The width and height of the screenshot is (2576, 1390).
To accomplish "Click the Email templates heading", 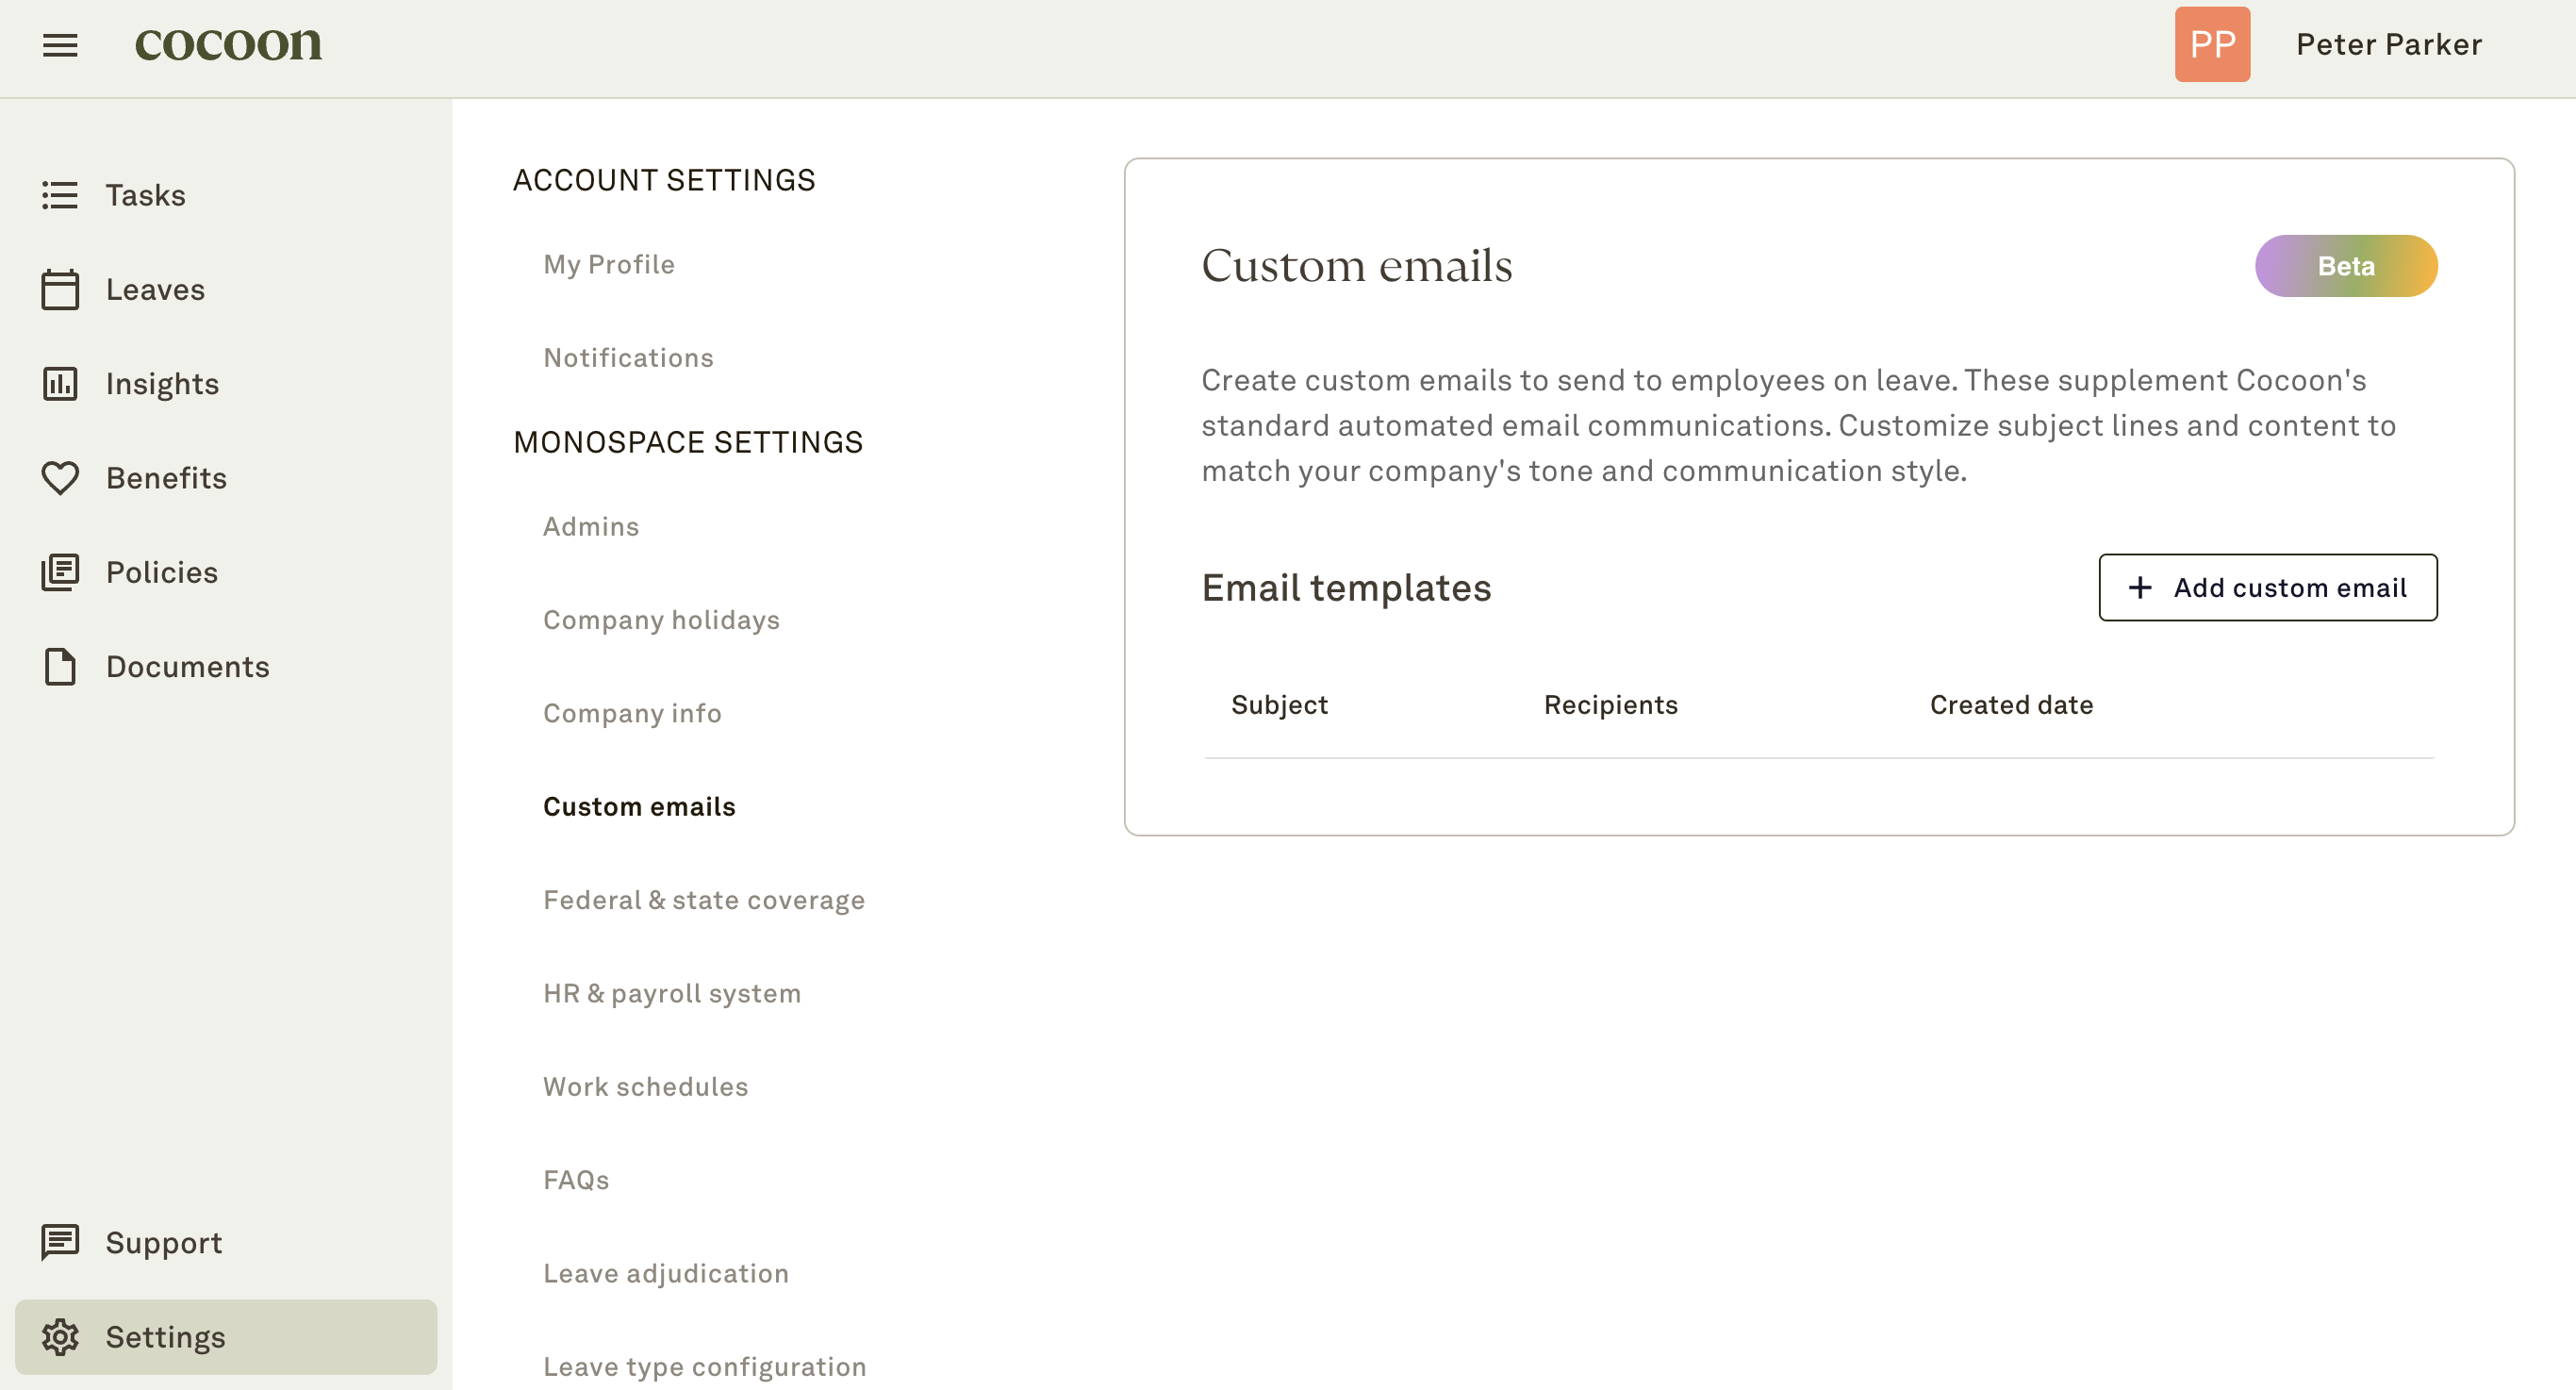I will pos(1346,588).
